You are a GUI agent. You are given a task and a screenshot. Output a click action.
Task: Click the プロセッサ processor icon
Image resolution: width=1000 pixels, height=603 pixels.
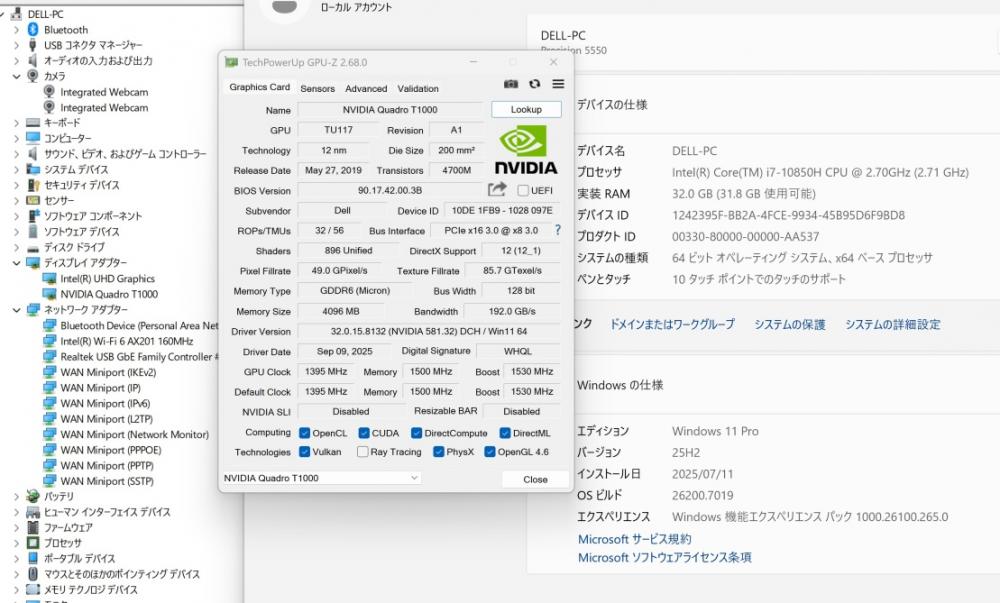33,542
